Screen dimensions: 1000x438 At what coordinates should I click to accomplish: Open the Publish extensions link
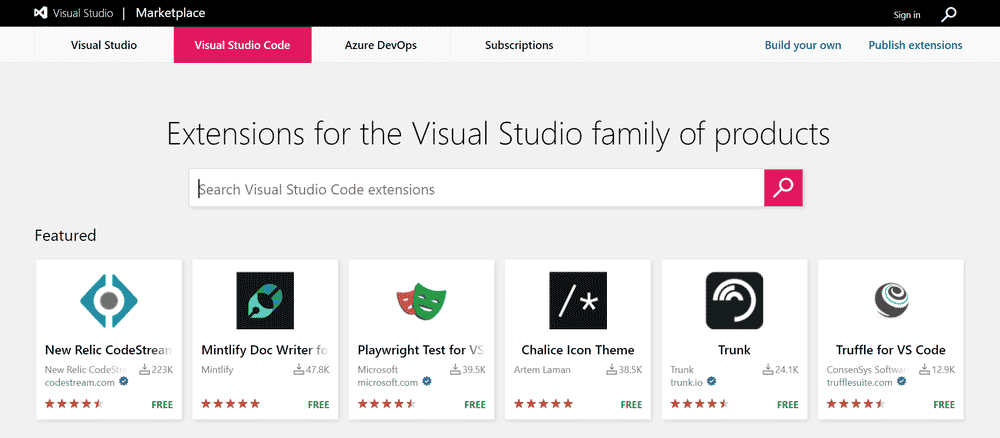[x=915, y=45]
